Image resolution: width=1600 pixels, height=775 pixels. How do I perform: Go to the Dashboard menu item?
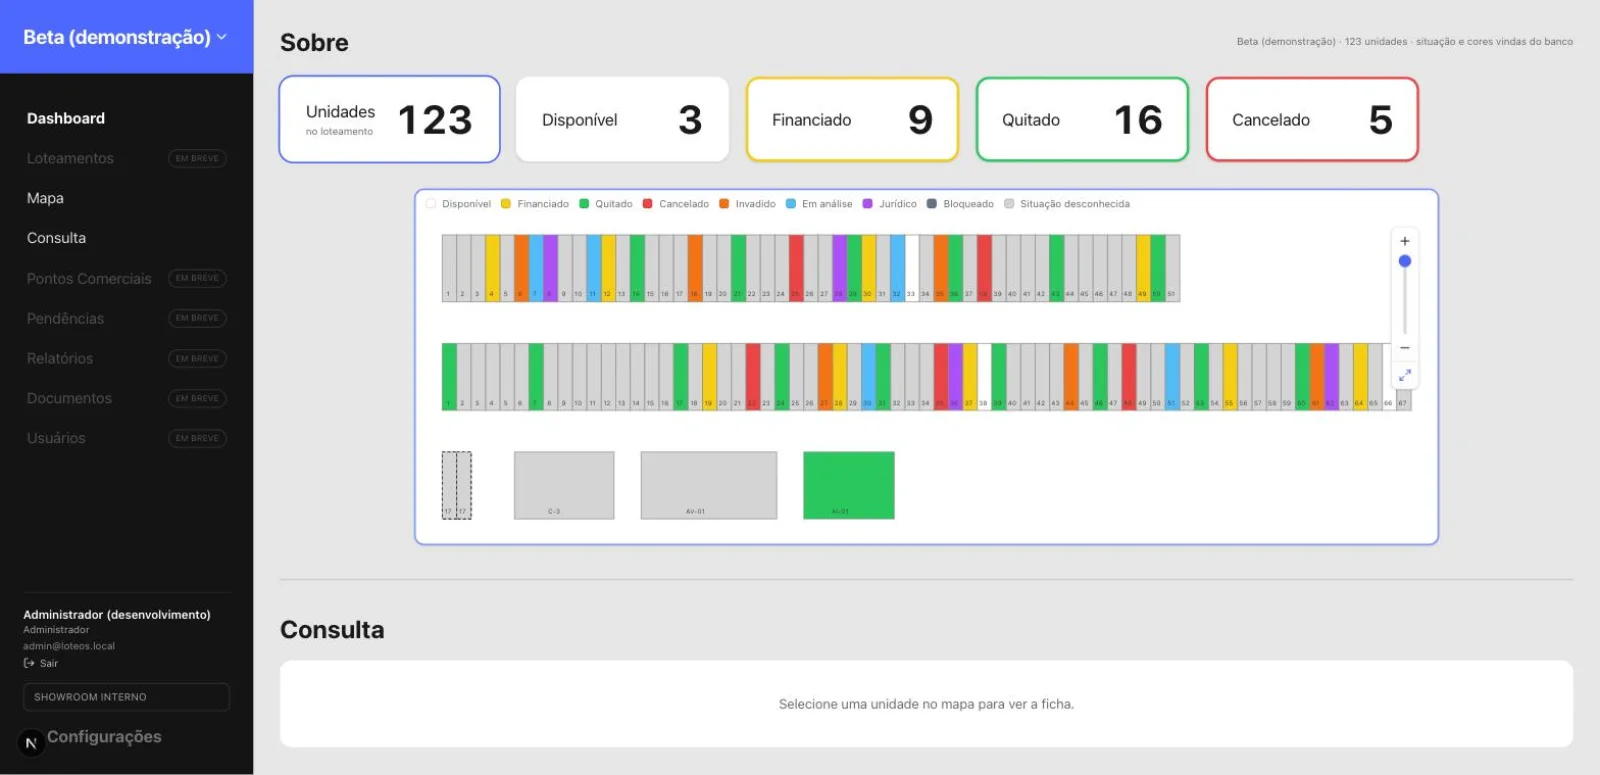[66, 118]
